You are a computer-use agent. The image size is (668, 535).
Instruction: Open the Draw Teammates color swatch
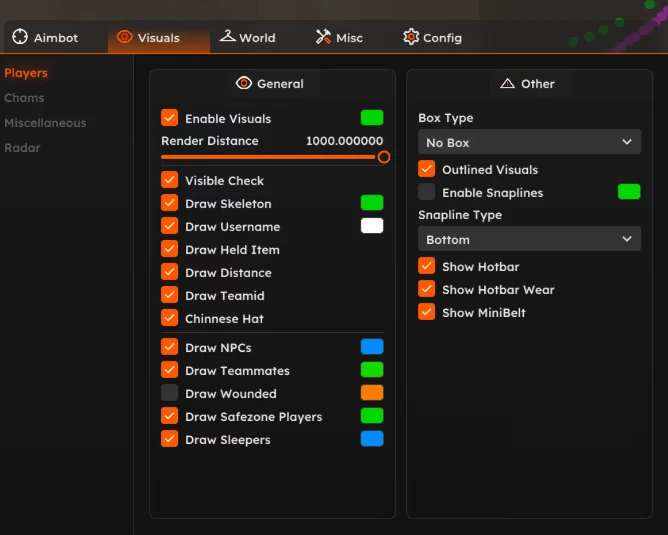tap(372, 370)
